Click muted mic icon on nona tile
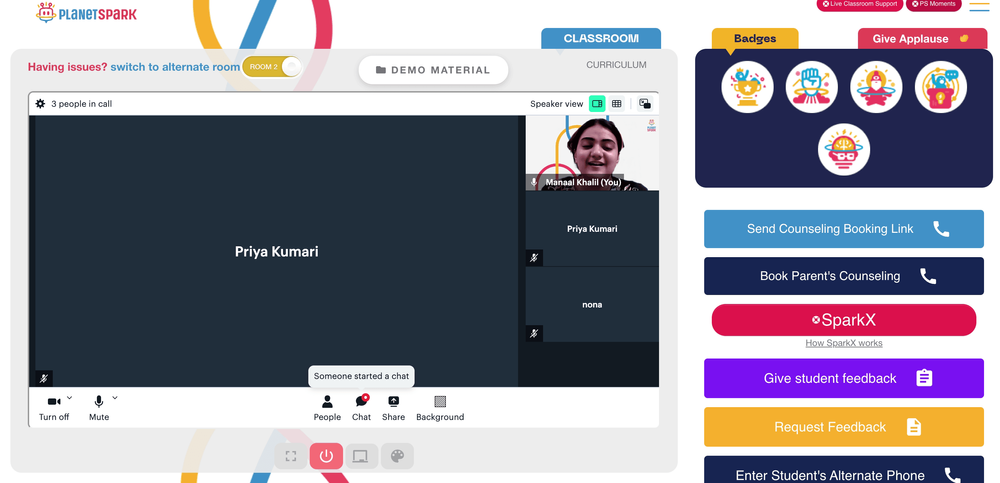Image resolution: width=1000 pixels, height=483 pixels. pos(534,333)
